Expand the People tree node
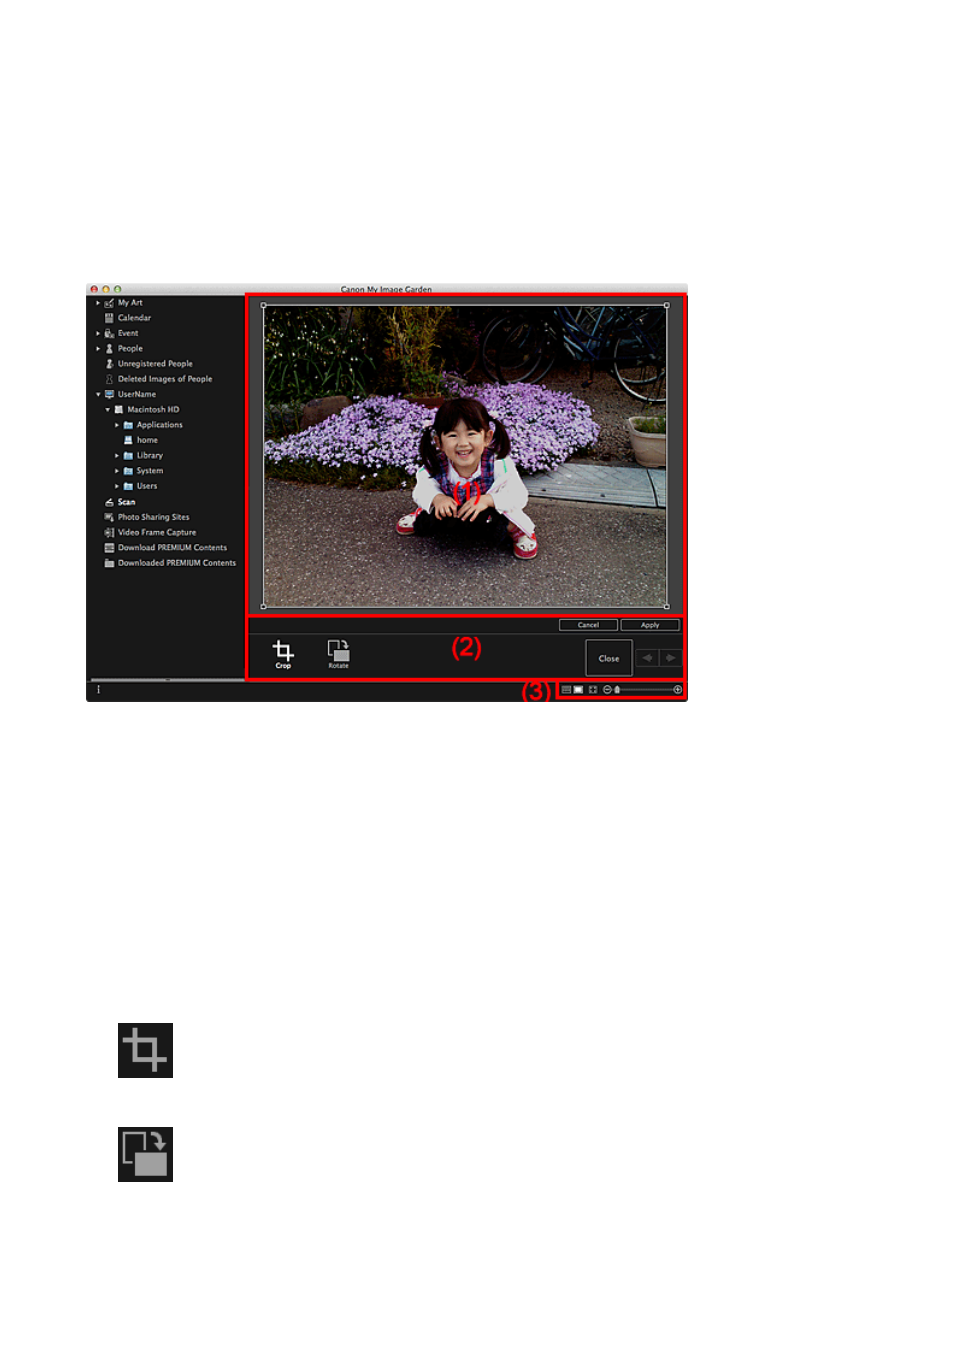Image resolution: width=954 pixels, height=1350 pixels. tap(98, 348)
